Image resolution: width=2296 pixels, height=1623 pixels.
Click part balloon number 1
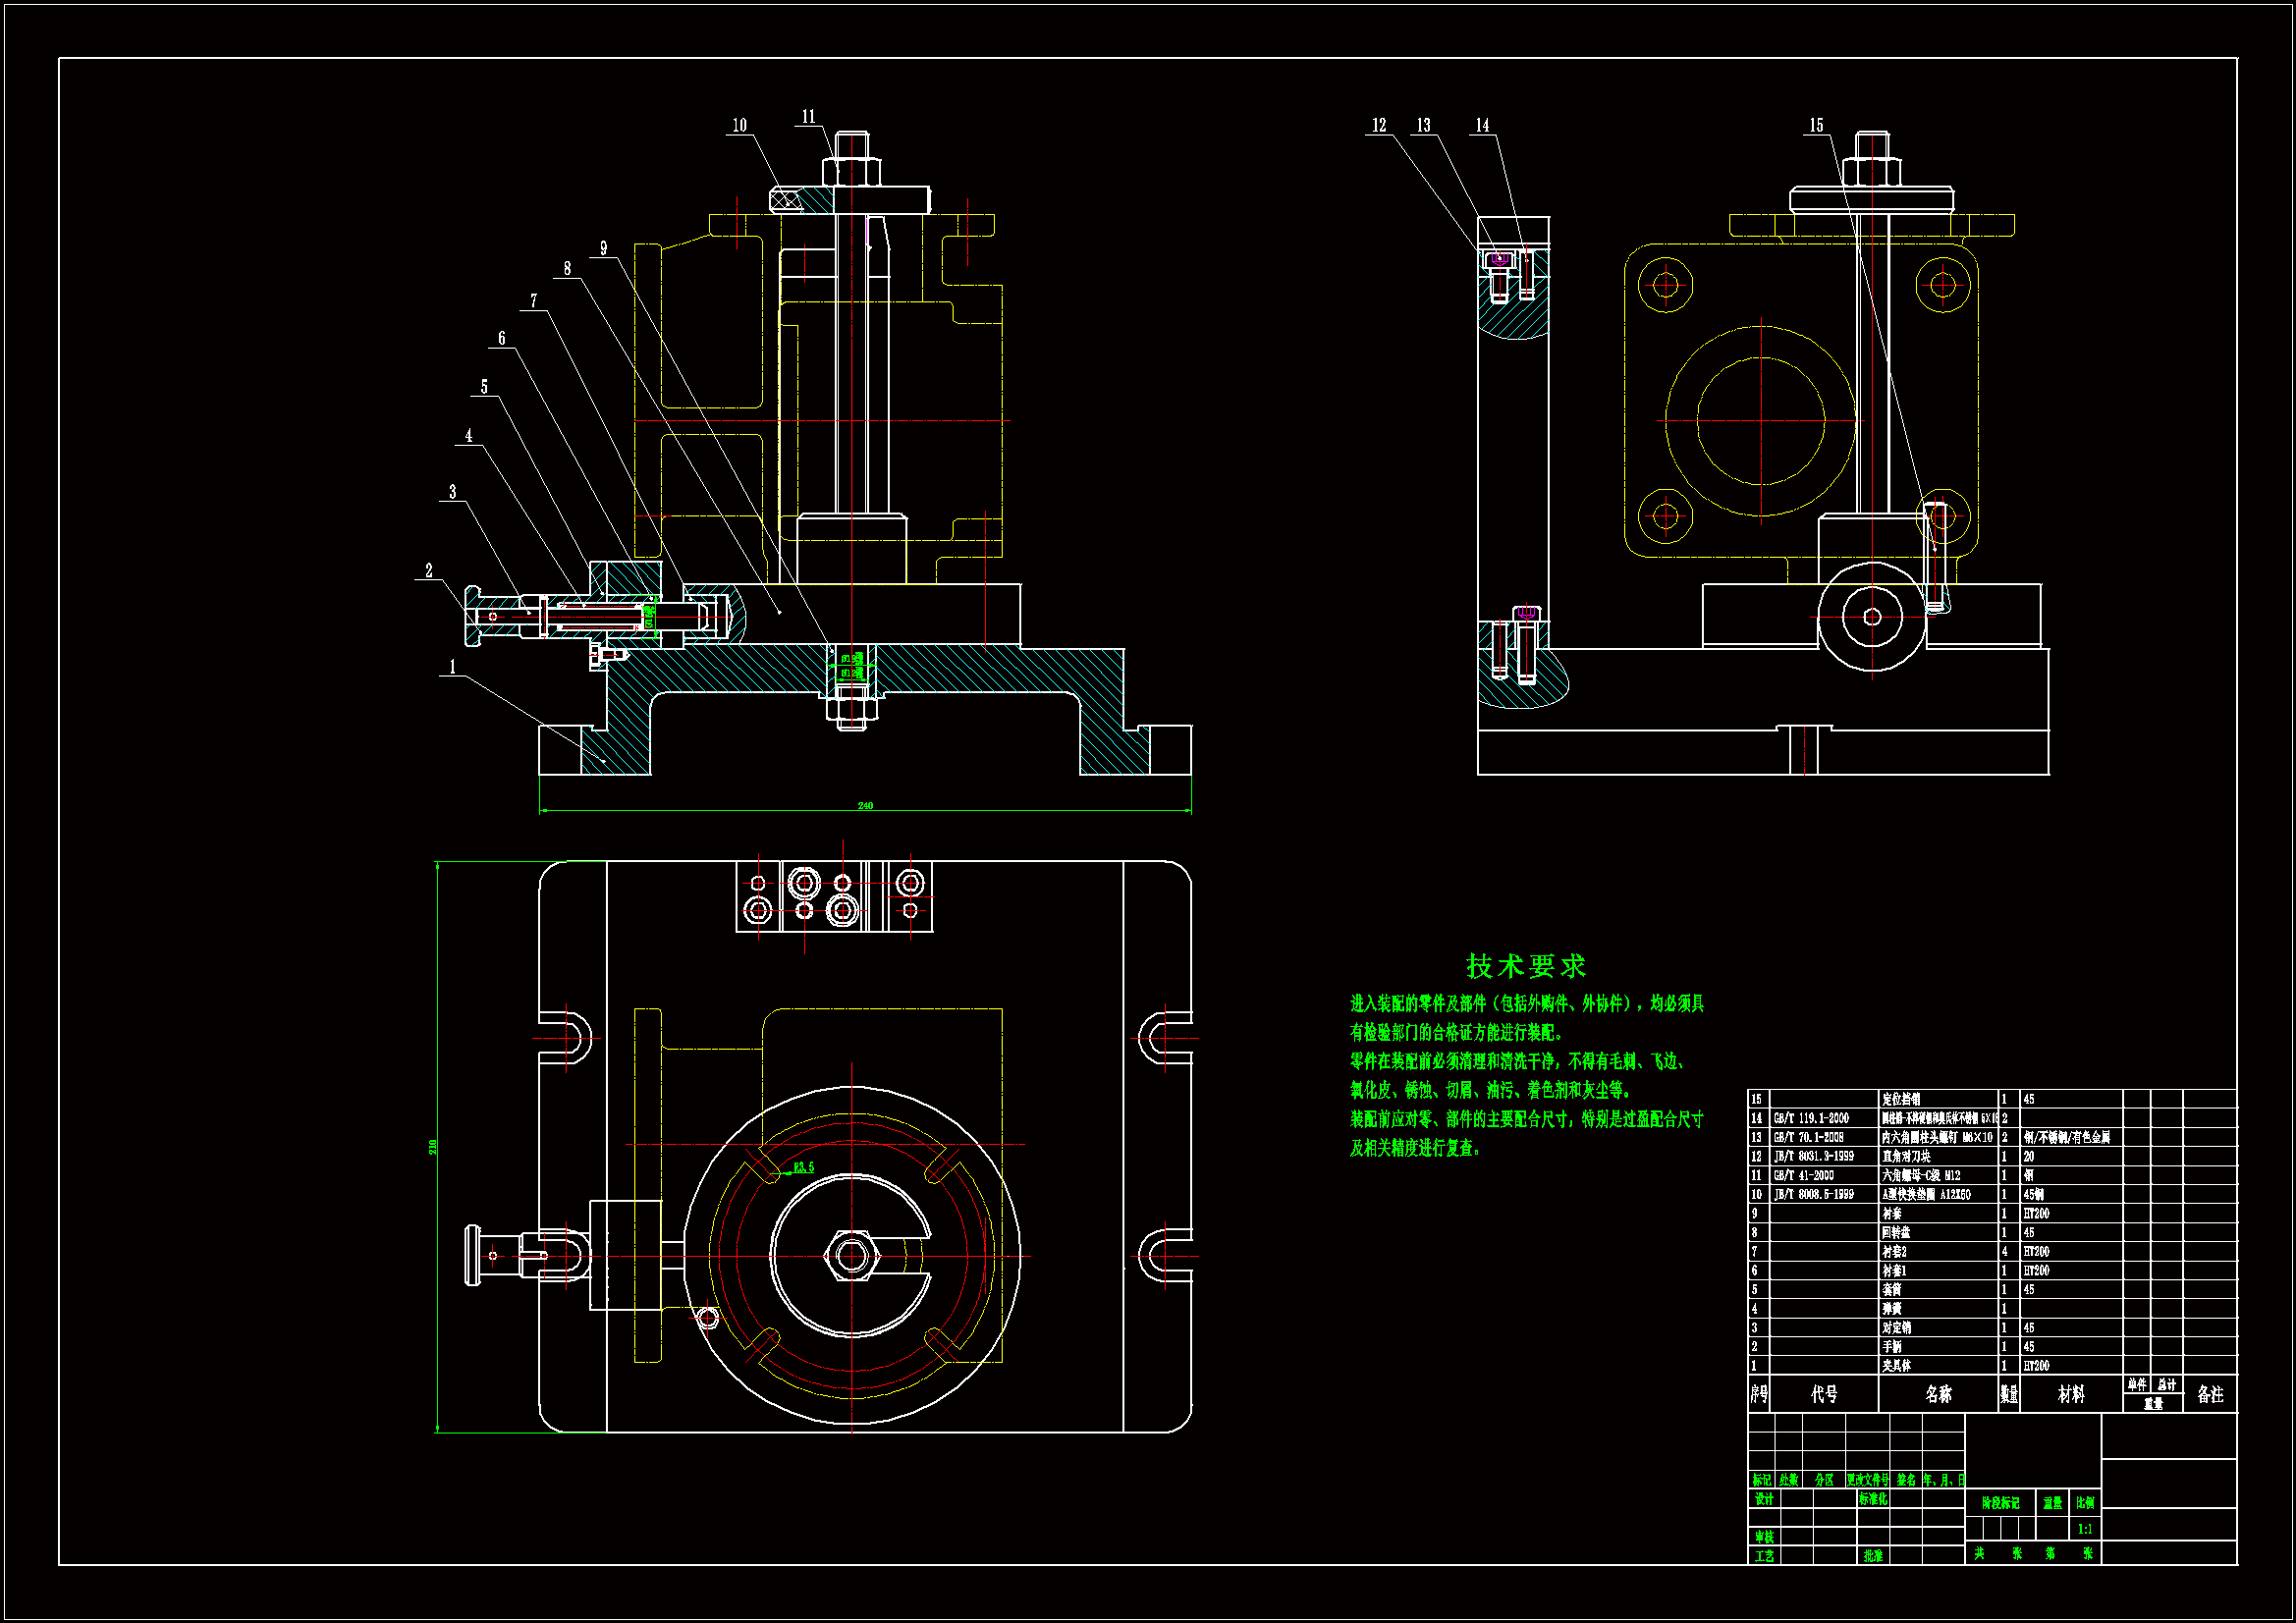point(452,667)
